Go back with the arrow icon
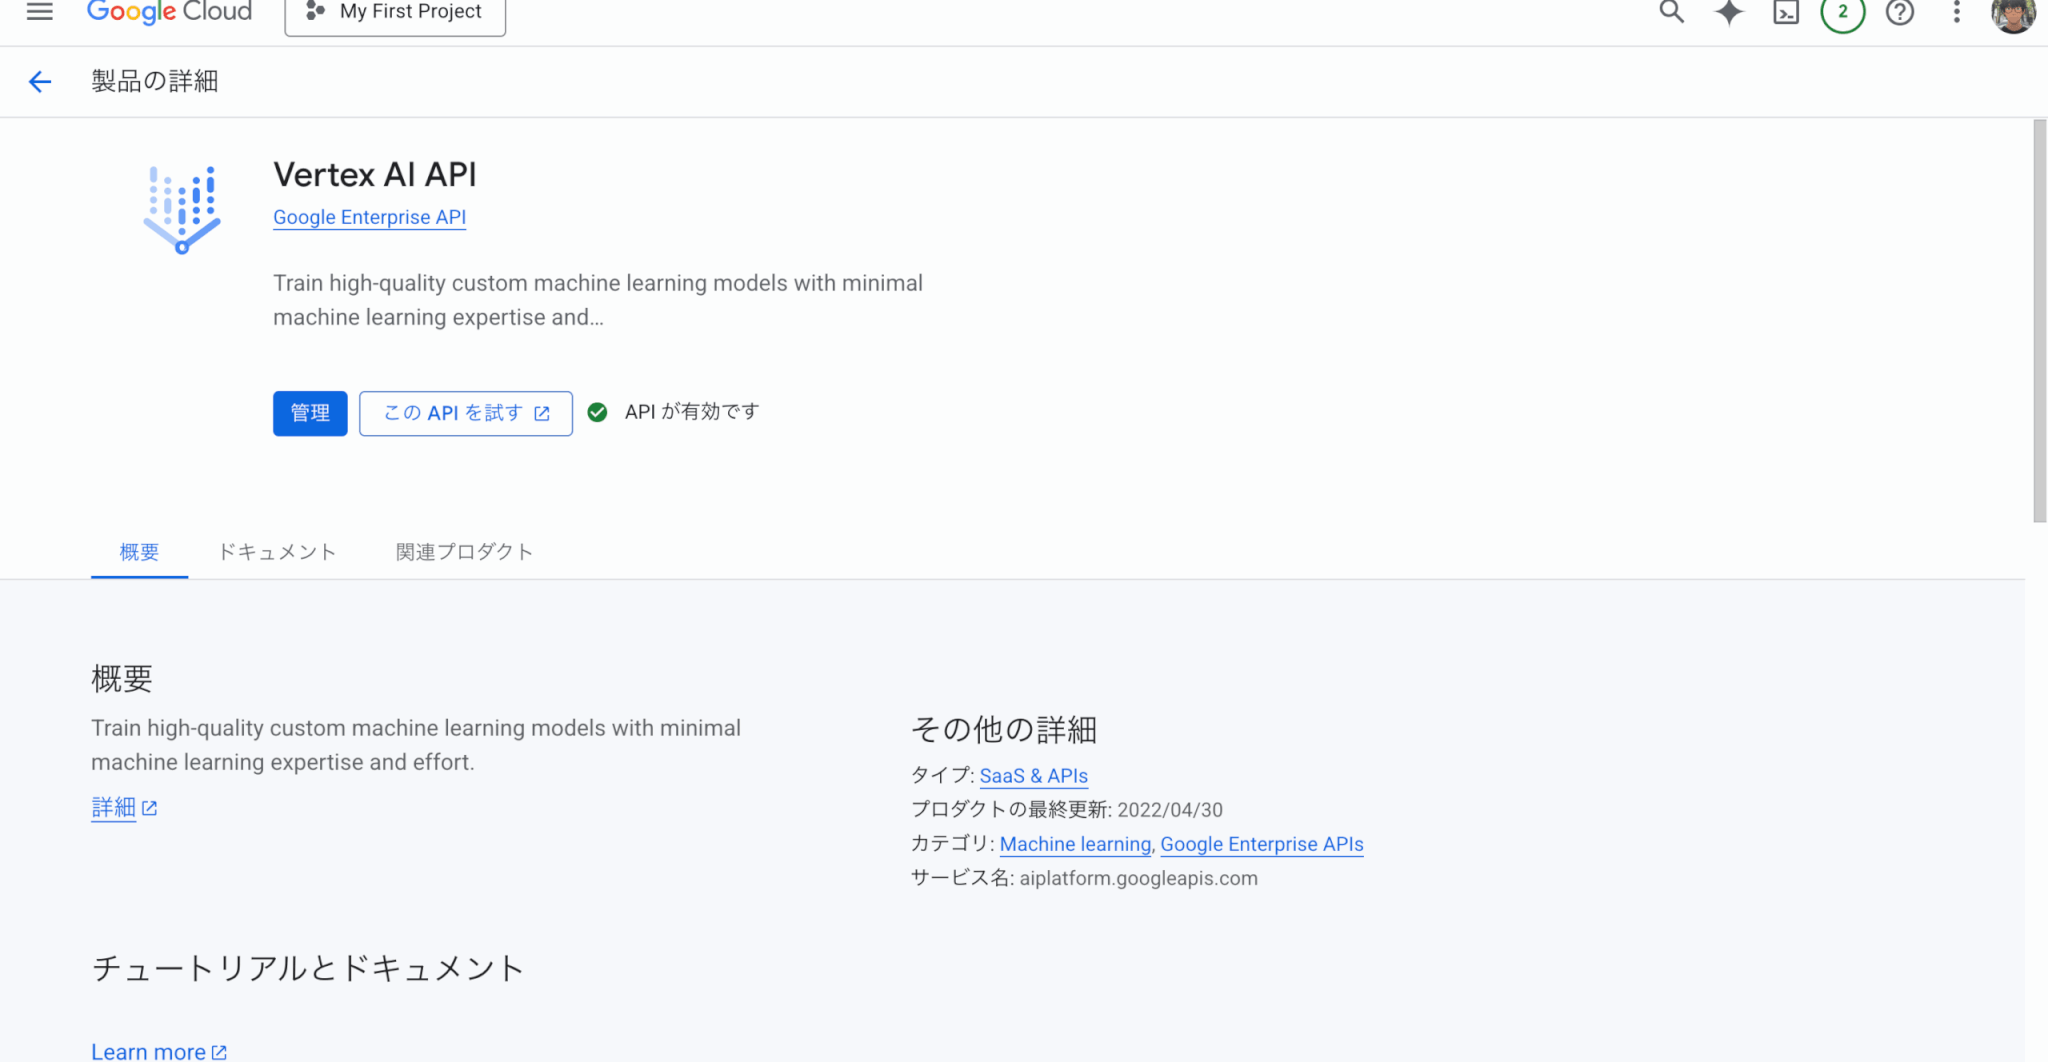The height and width of the screenshot is (1062, 2048). 40,82
